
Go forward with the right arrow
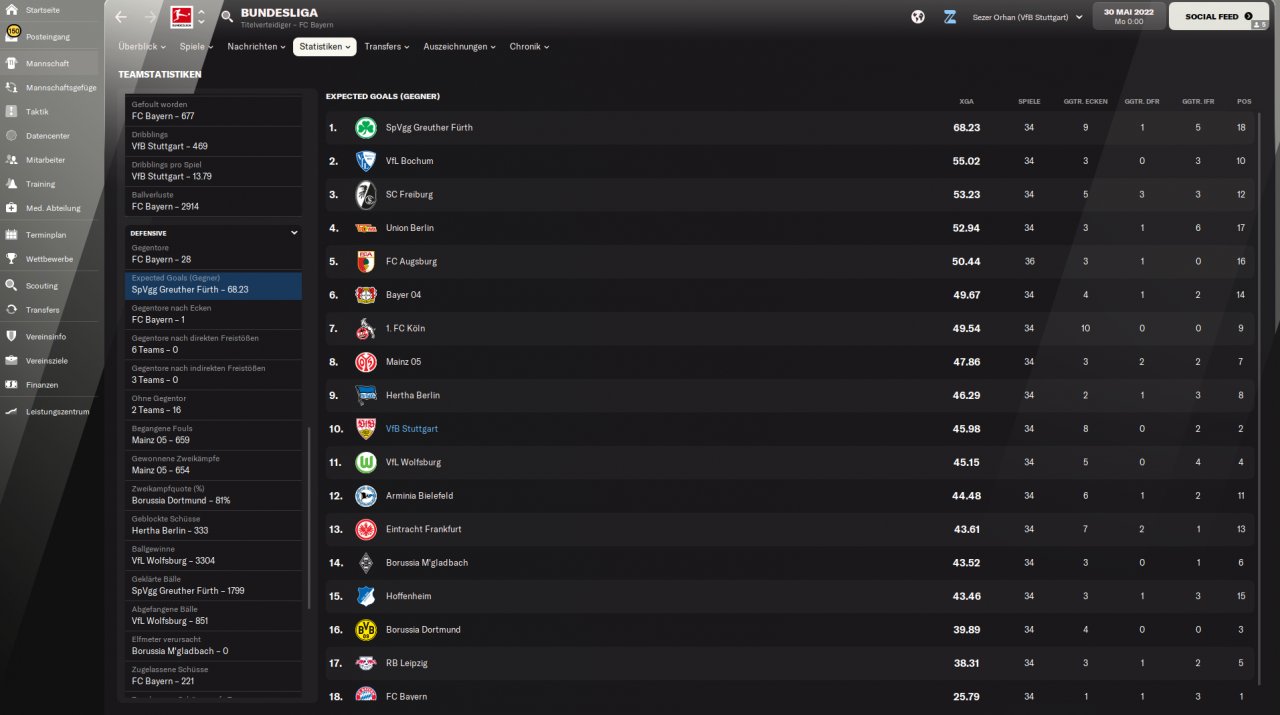(150, 17)
